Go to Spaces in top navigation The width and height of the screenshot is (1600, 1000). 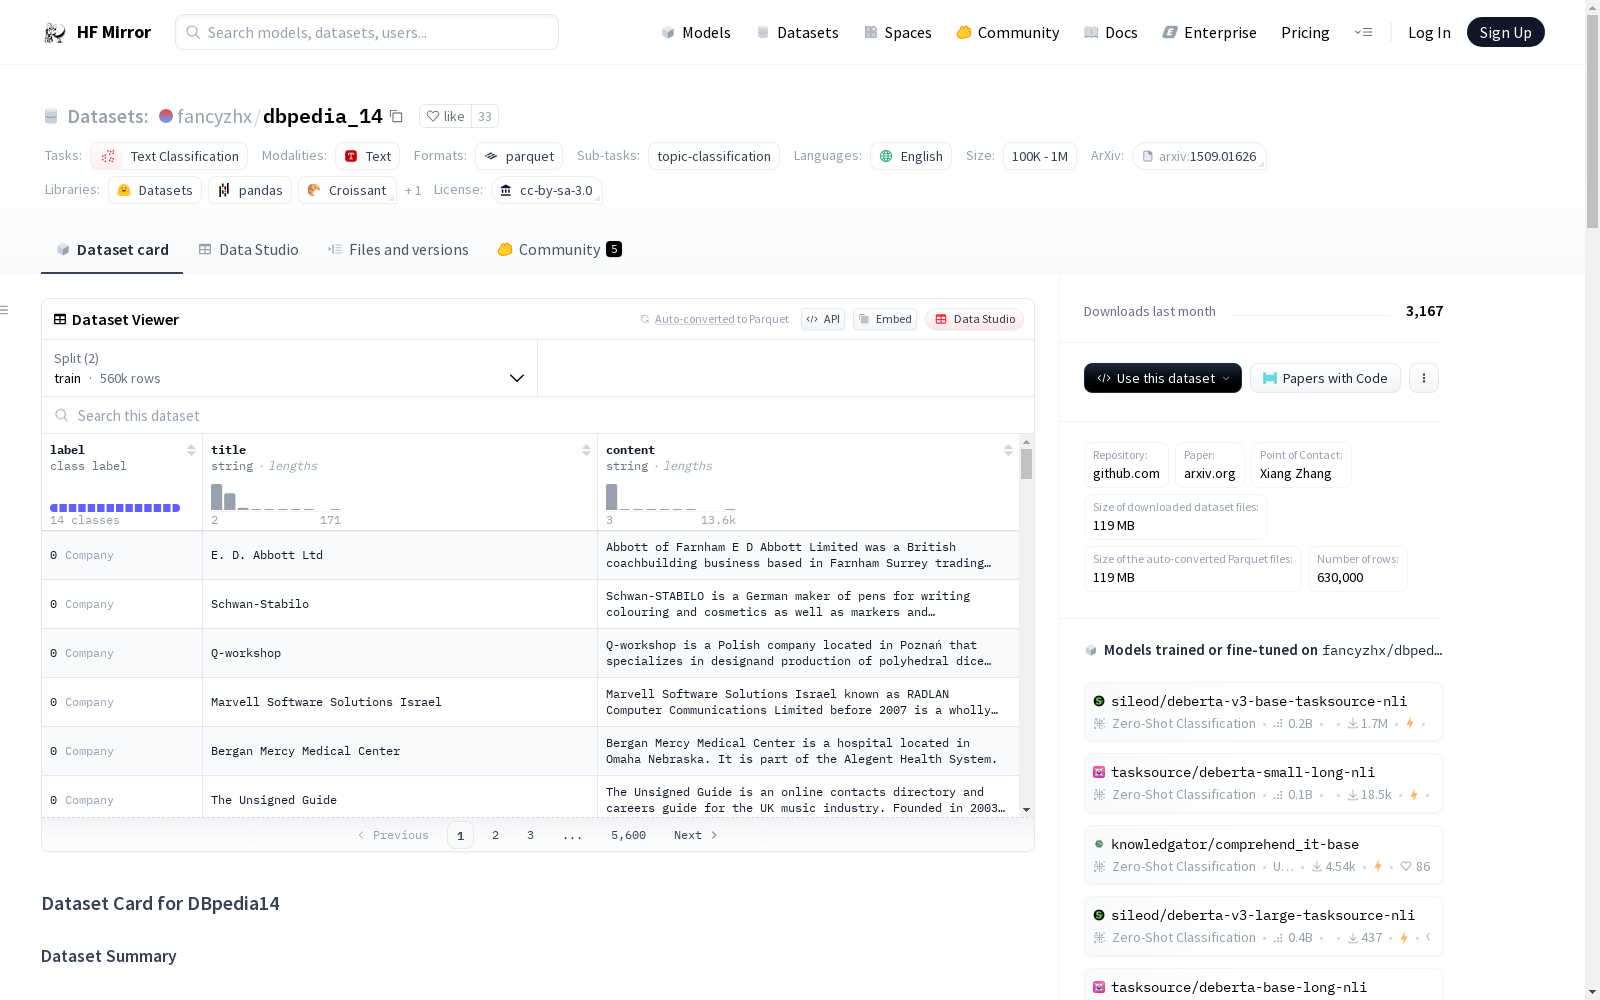click(898, 33)
